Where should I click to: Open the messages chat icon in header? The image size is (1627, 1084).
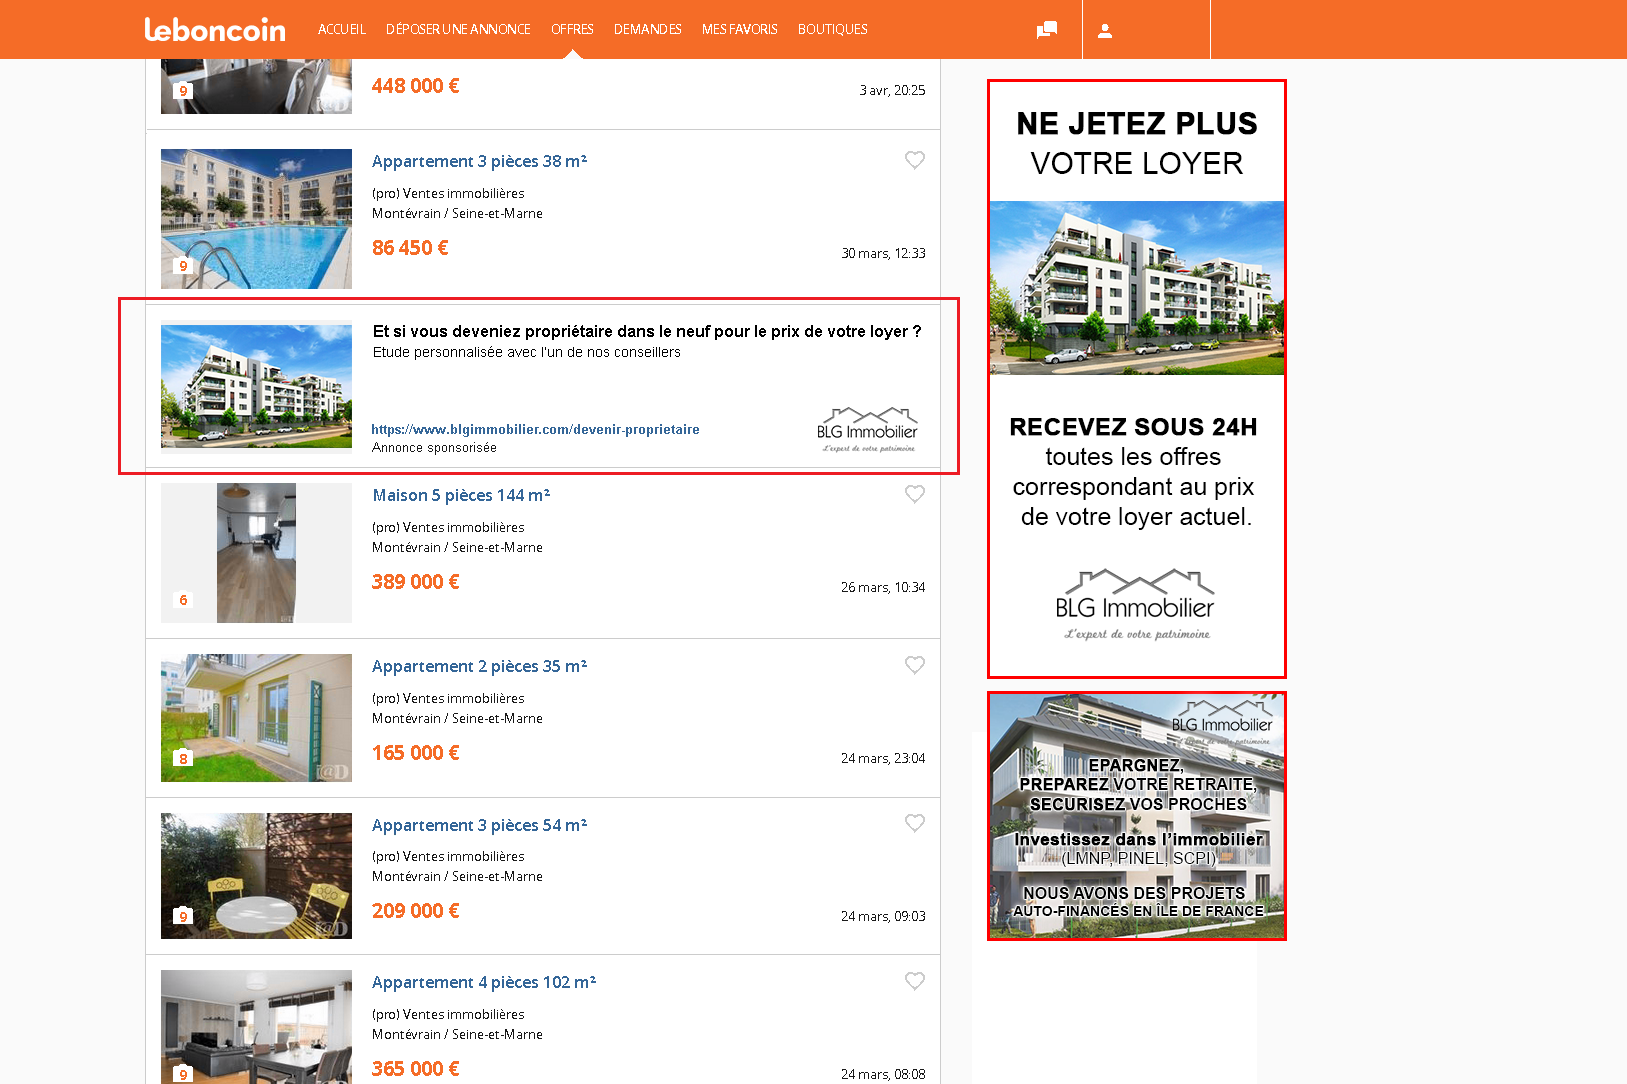1046,30
